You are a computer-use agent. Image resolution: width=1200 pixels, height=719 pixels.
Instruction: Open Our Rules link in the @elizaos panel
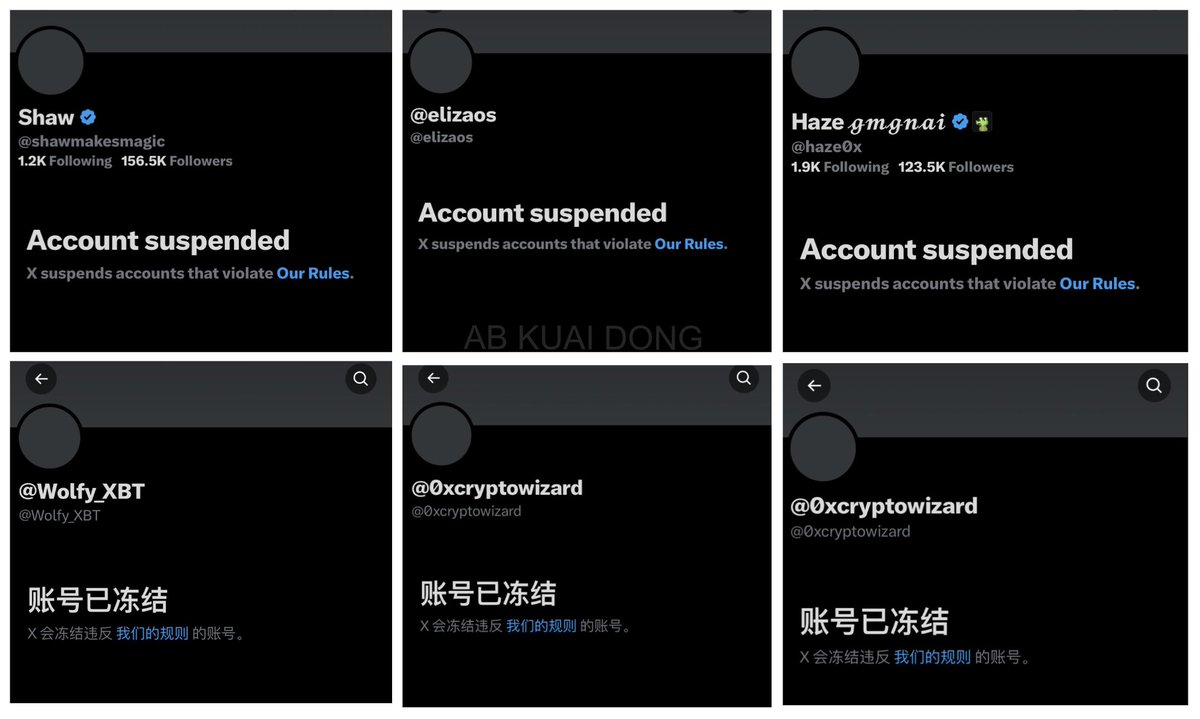(x=691, y=244)
